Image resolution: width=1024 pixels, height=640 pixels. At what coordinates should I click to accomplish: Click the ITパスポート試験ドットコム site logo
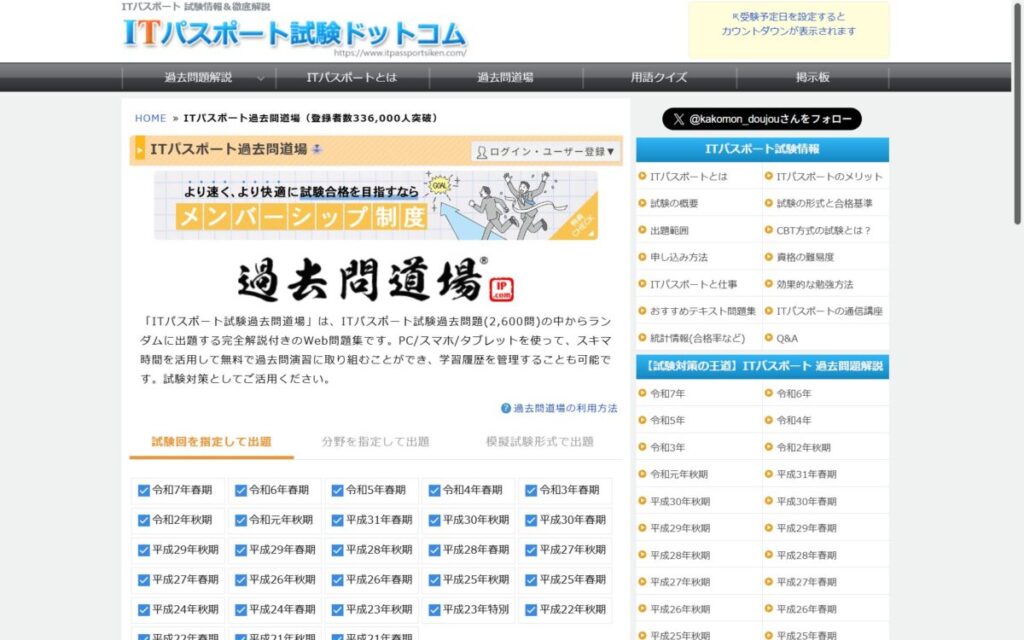[295, 33]
